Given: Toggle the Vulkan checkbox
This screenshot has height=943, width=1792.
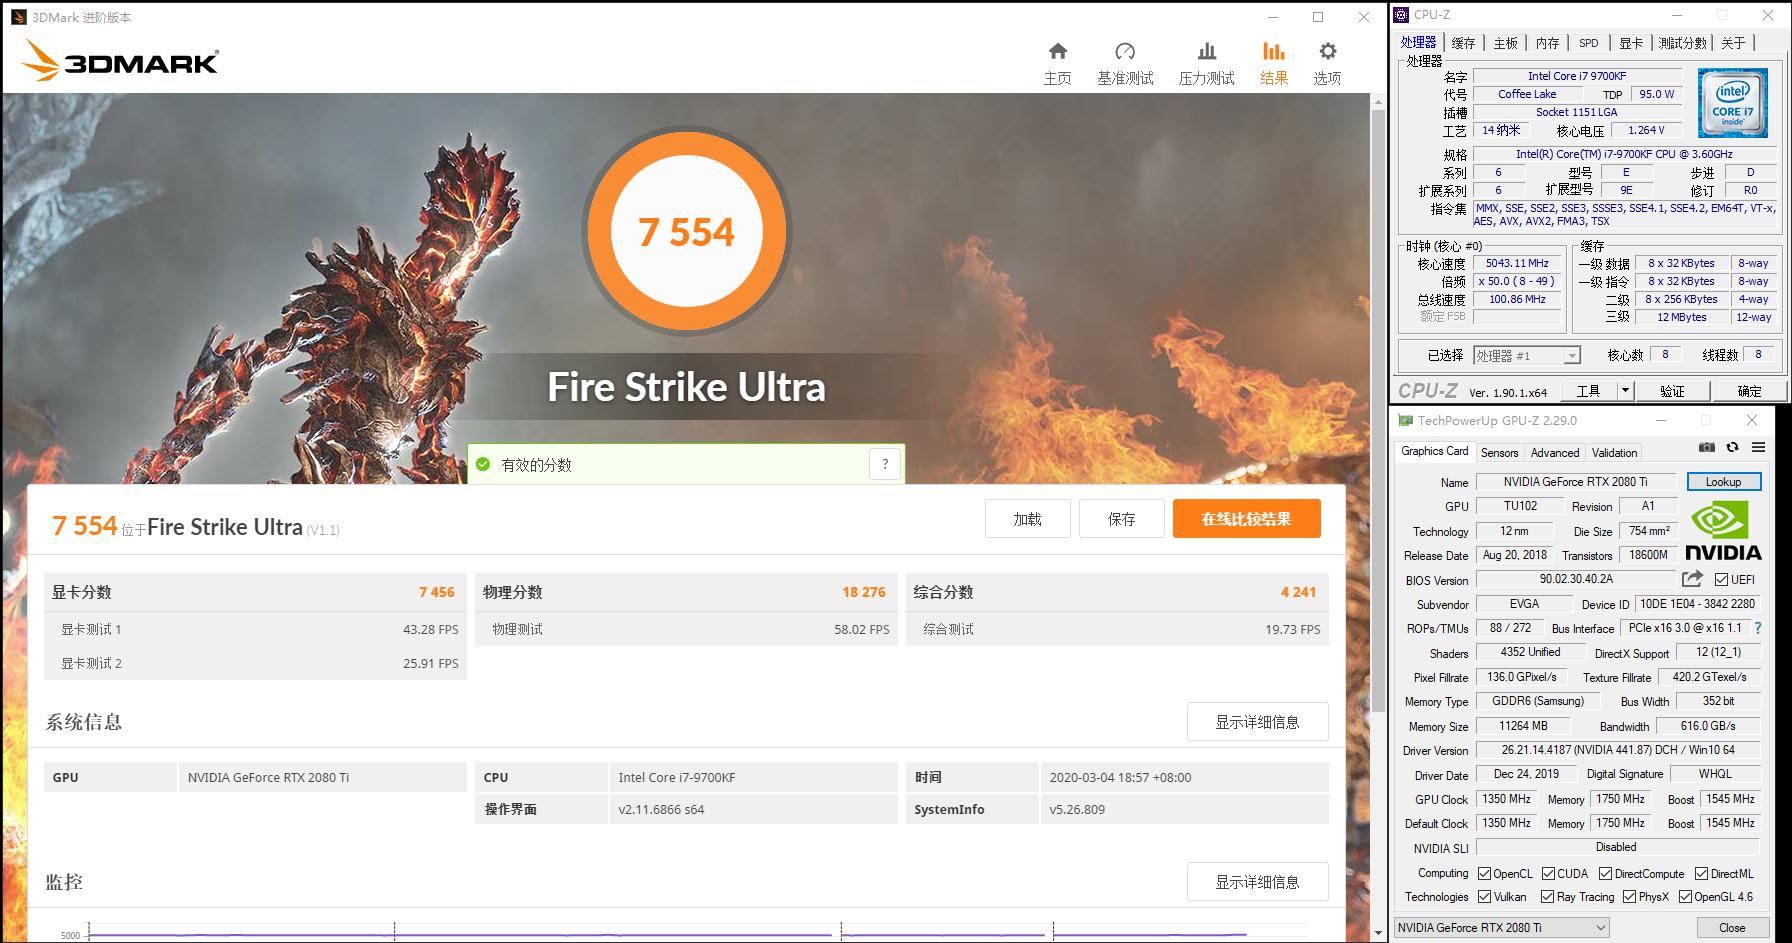Looking at the screenshot, I should click(x=1485, y=897).
